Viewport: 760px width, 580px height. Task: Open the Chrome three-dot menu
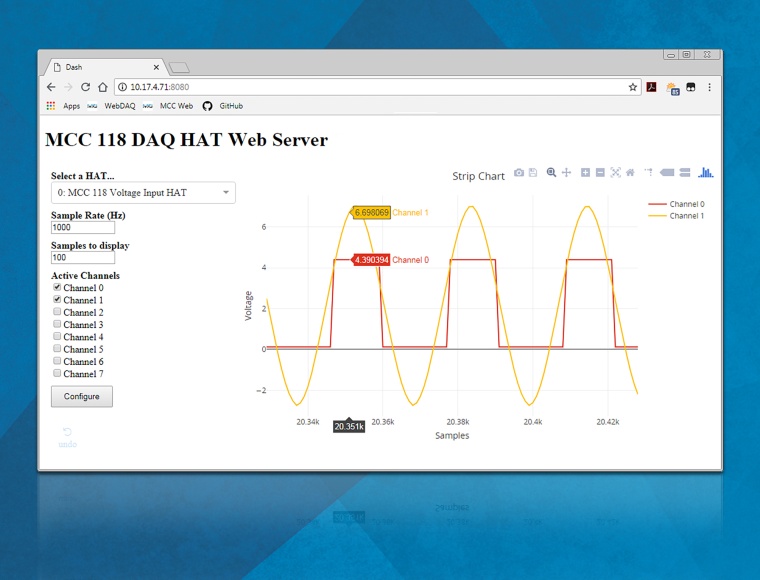pyautogui.click(x=710, y=87)
